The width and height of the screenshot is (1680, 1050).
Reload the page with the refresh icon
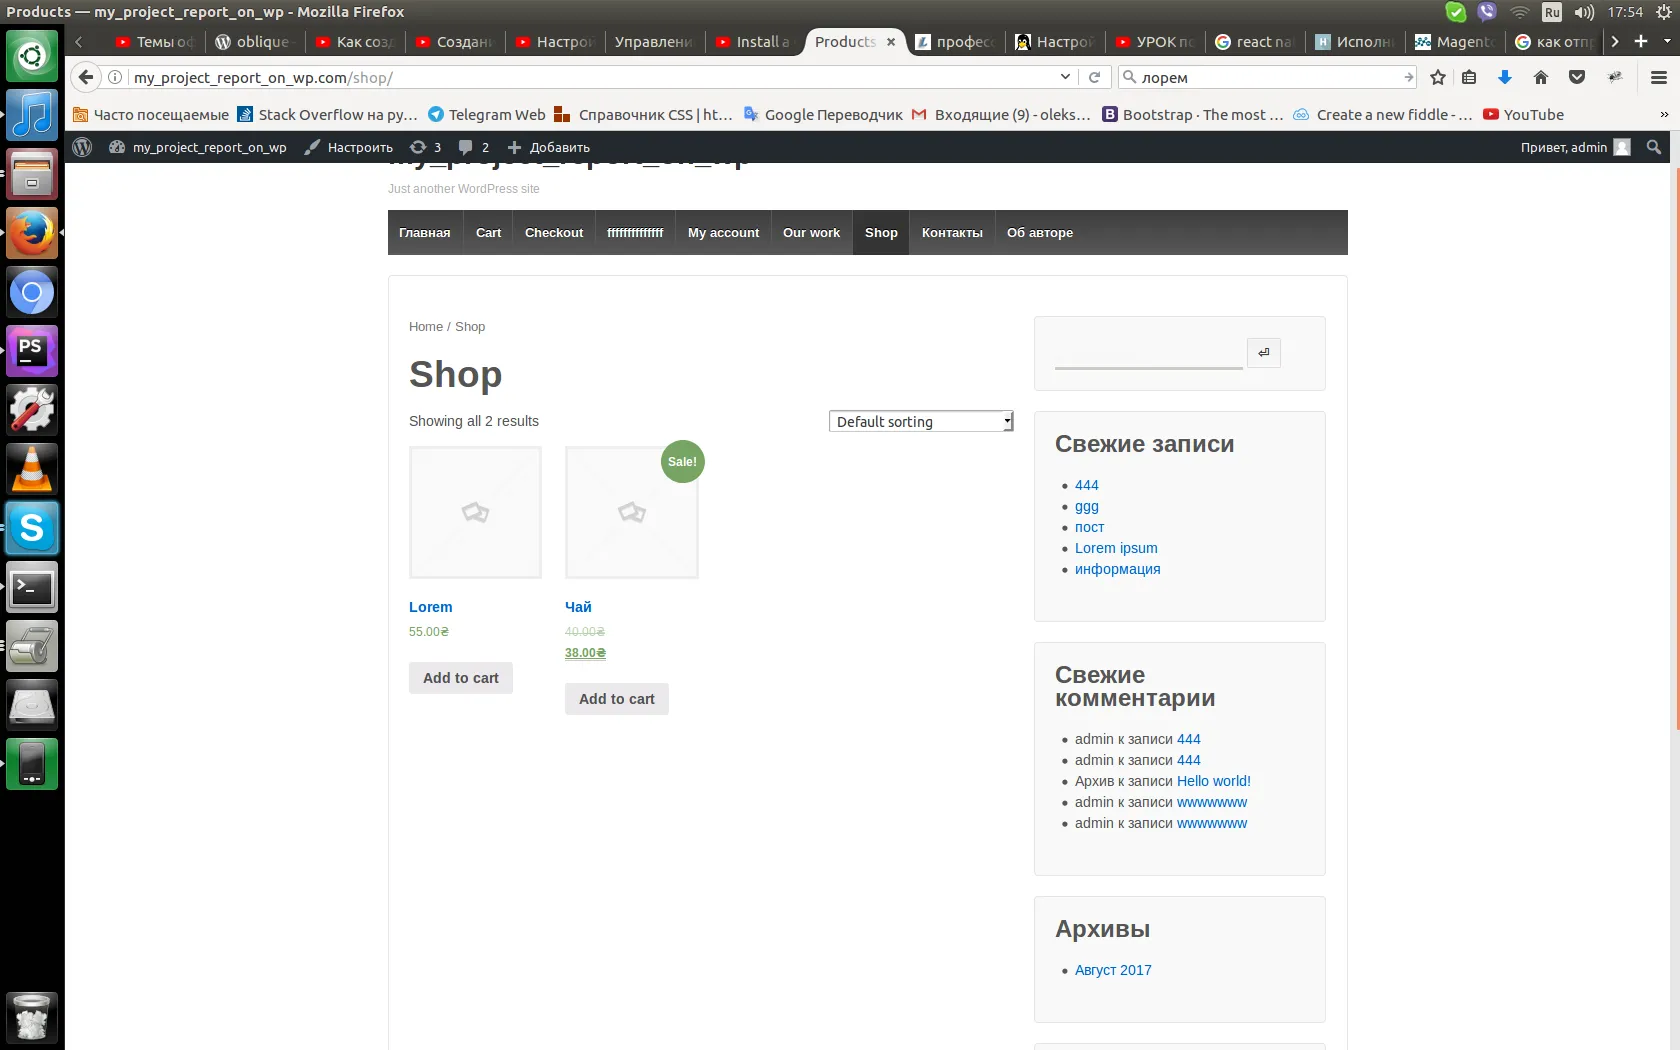coord(1094,77)
